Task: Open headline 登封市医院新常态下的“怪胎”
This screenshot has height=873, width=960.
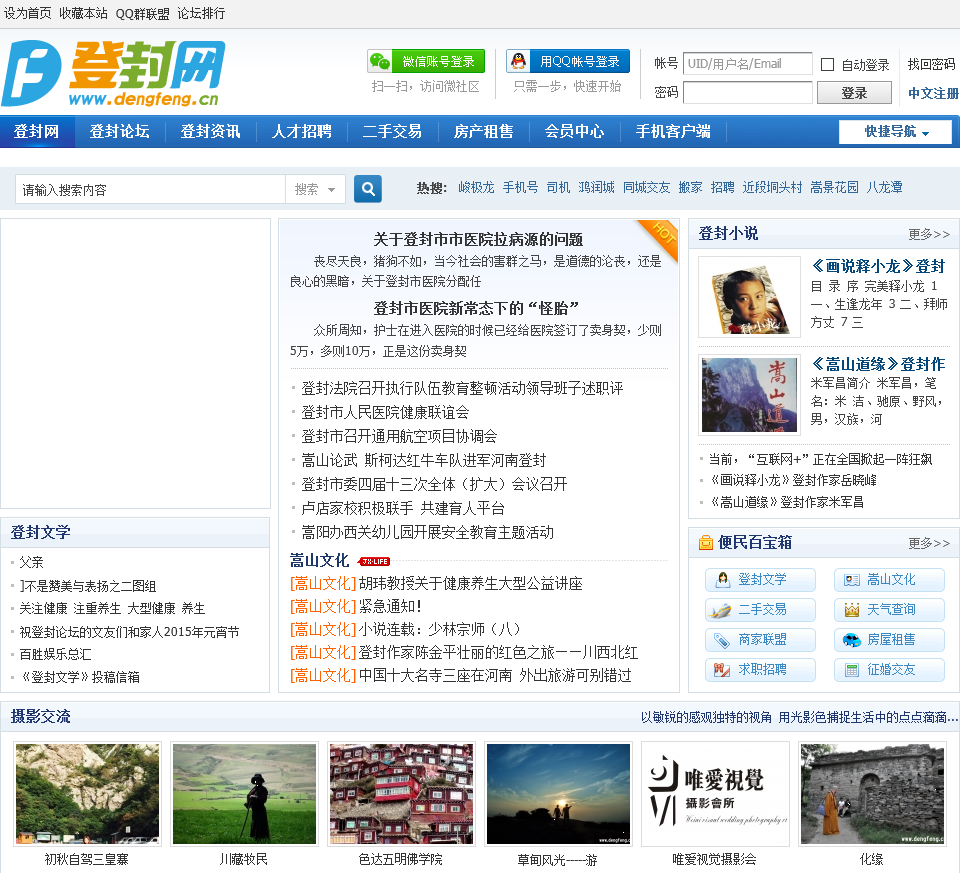Action: pyautogui.click(x=476, y=308)
